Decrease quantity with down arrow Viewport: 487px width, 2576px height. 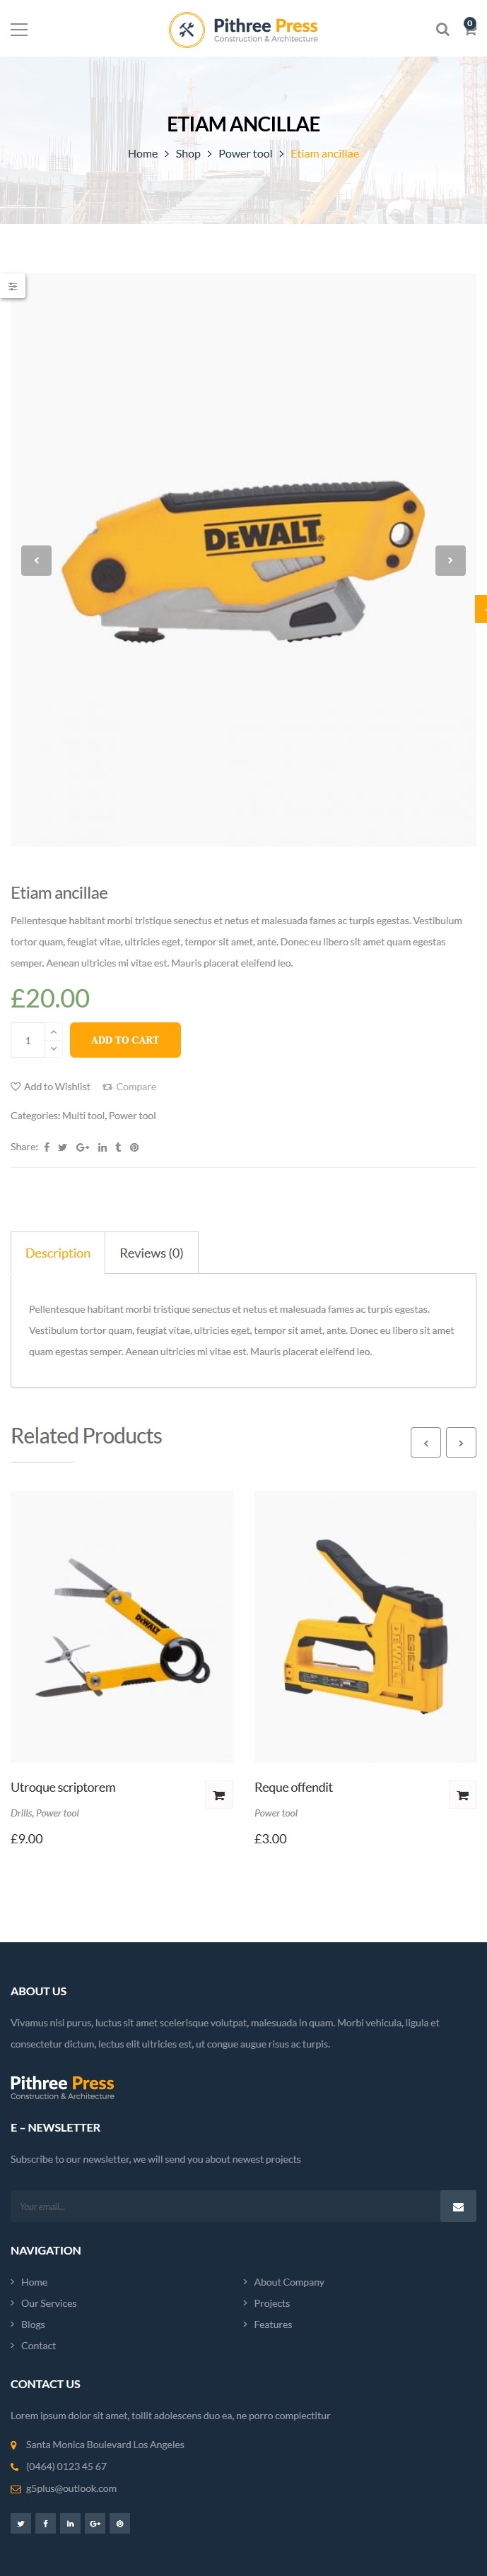(53, 1048)
